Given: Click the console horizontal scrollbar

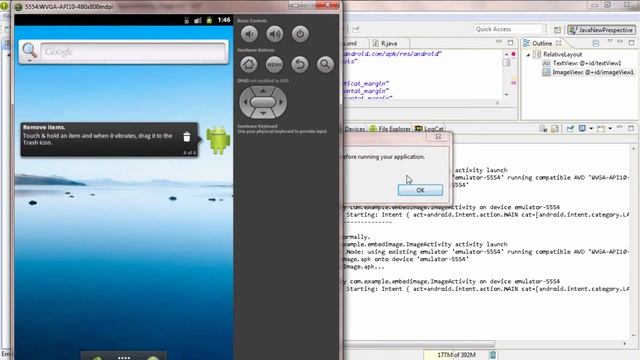Looking at the screenshot, I should 420,344.
